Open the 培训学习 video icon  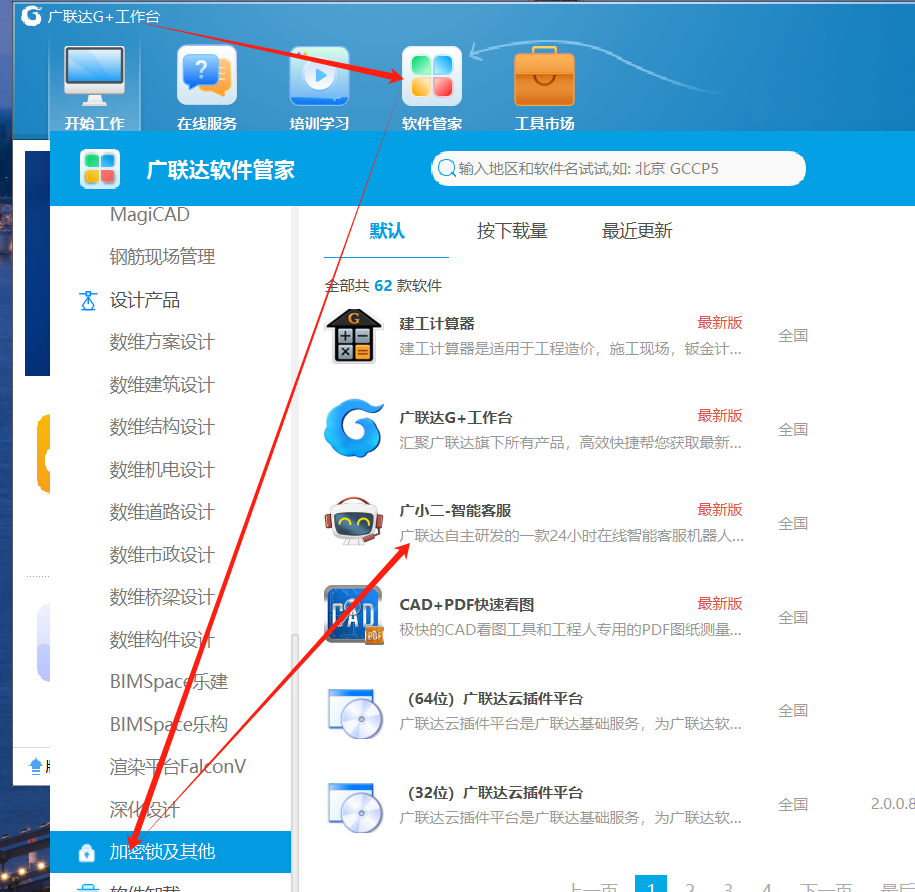319,76
